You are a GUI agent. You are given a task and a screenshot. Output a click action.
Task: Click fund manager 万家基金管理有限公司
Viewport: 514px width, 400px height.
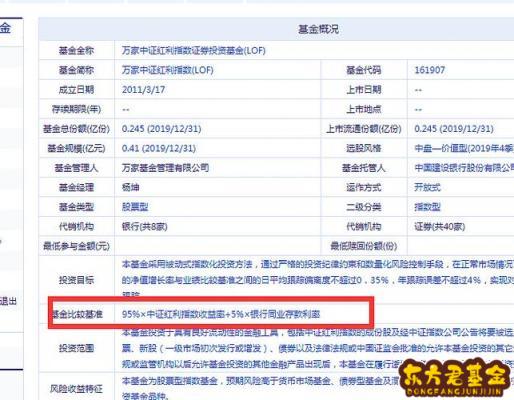(x=165, y=168)
